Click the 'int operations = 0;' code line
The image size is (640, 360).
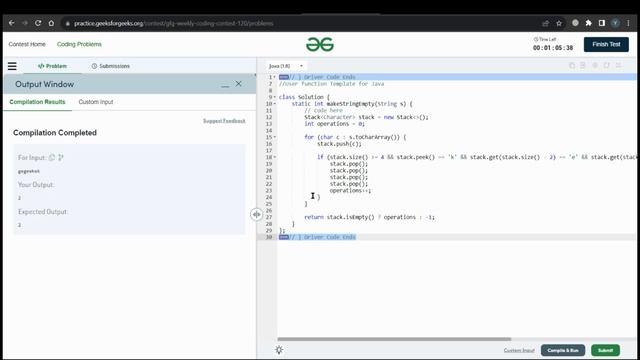334,124
